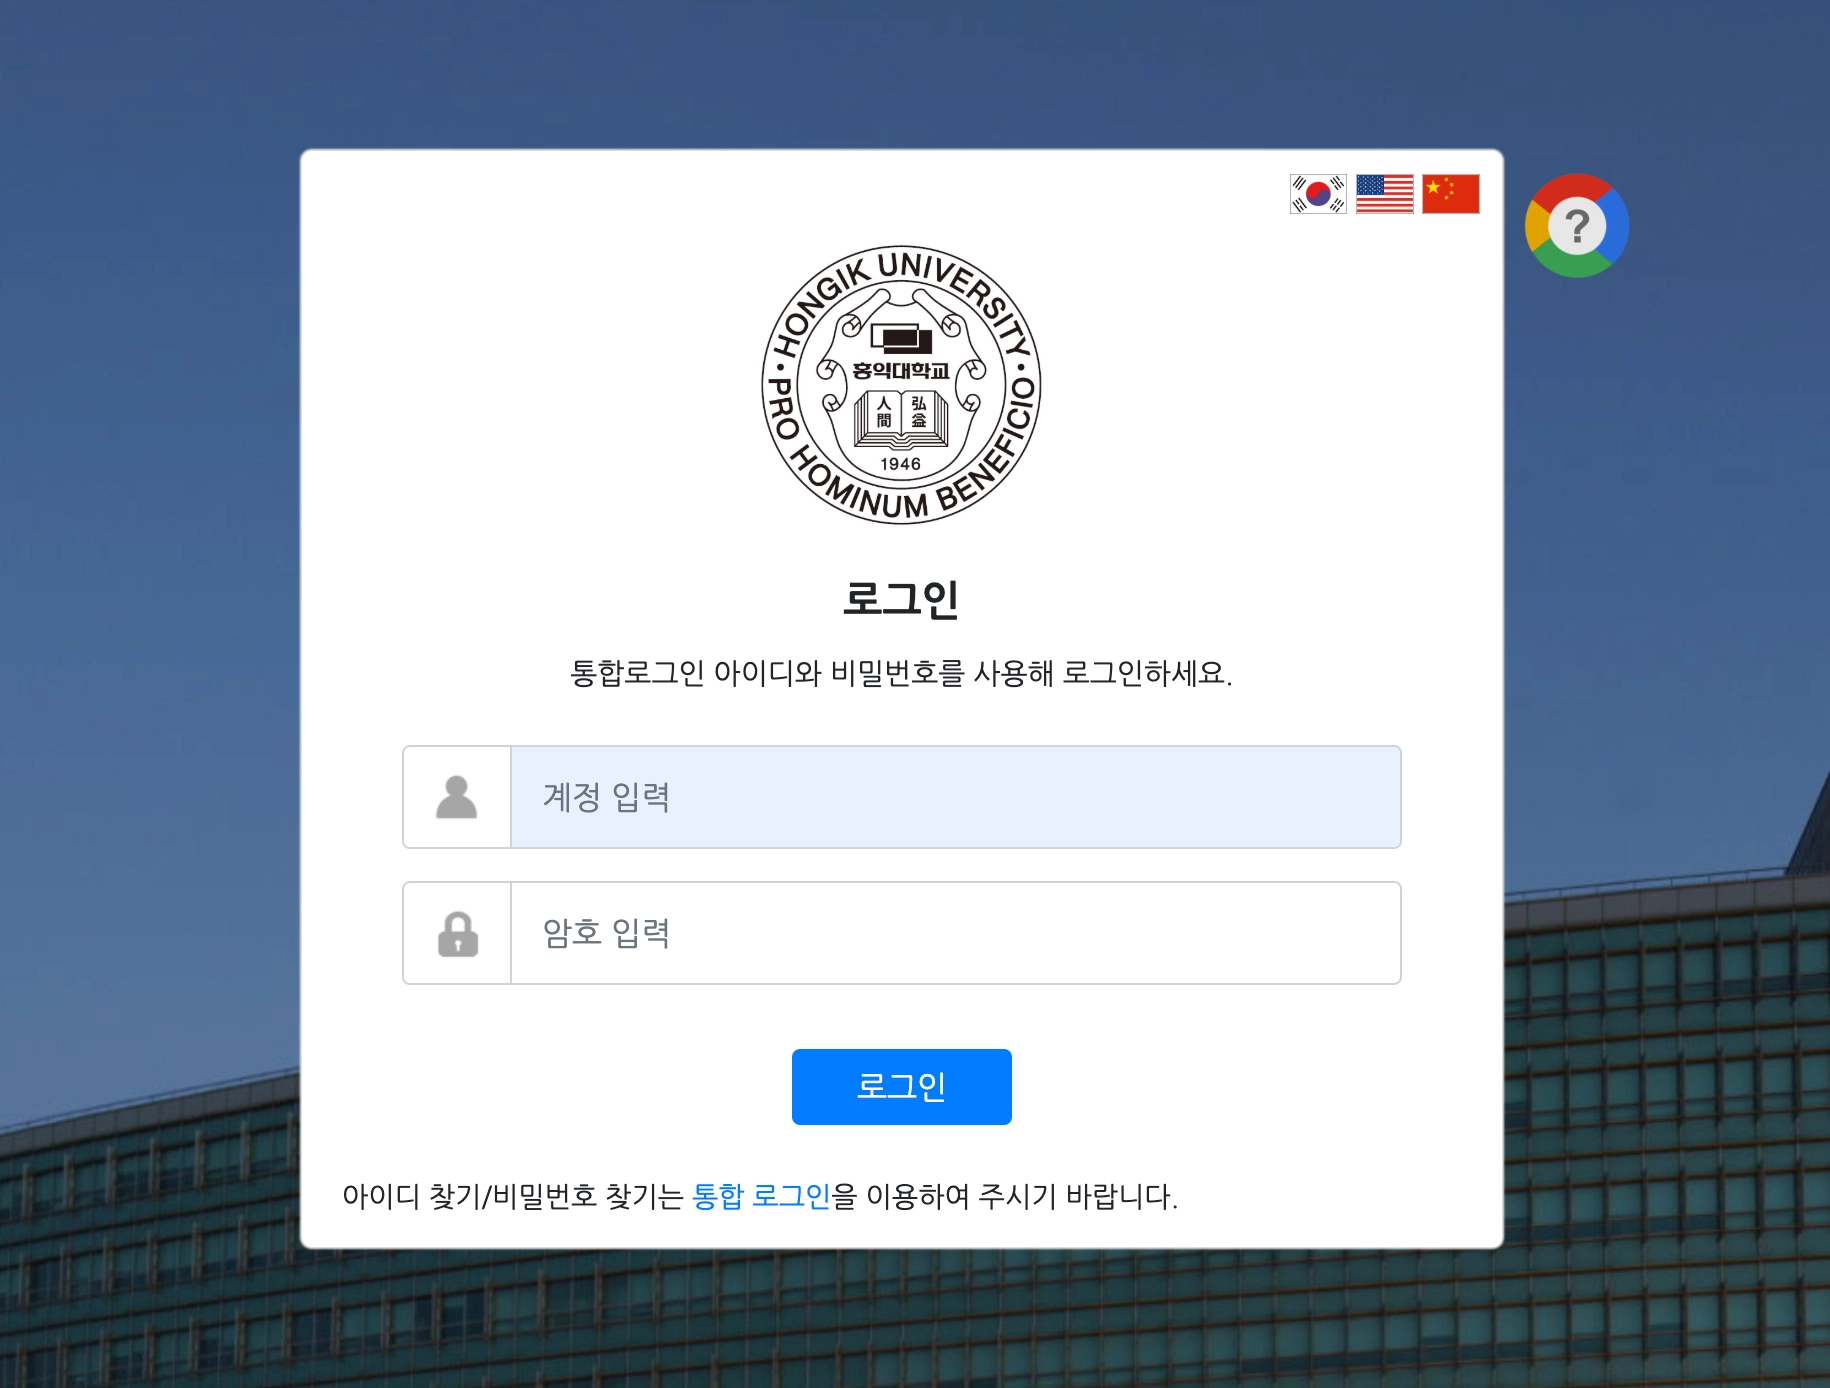Image resolution: width=1830 pixels, height=1388 pixels.
Task: Click the bold 로그인 heading
Action: click(901, 599)
